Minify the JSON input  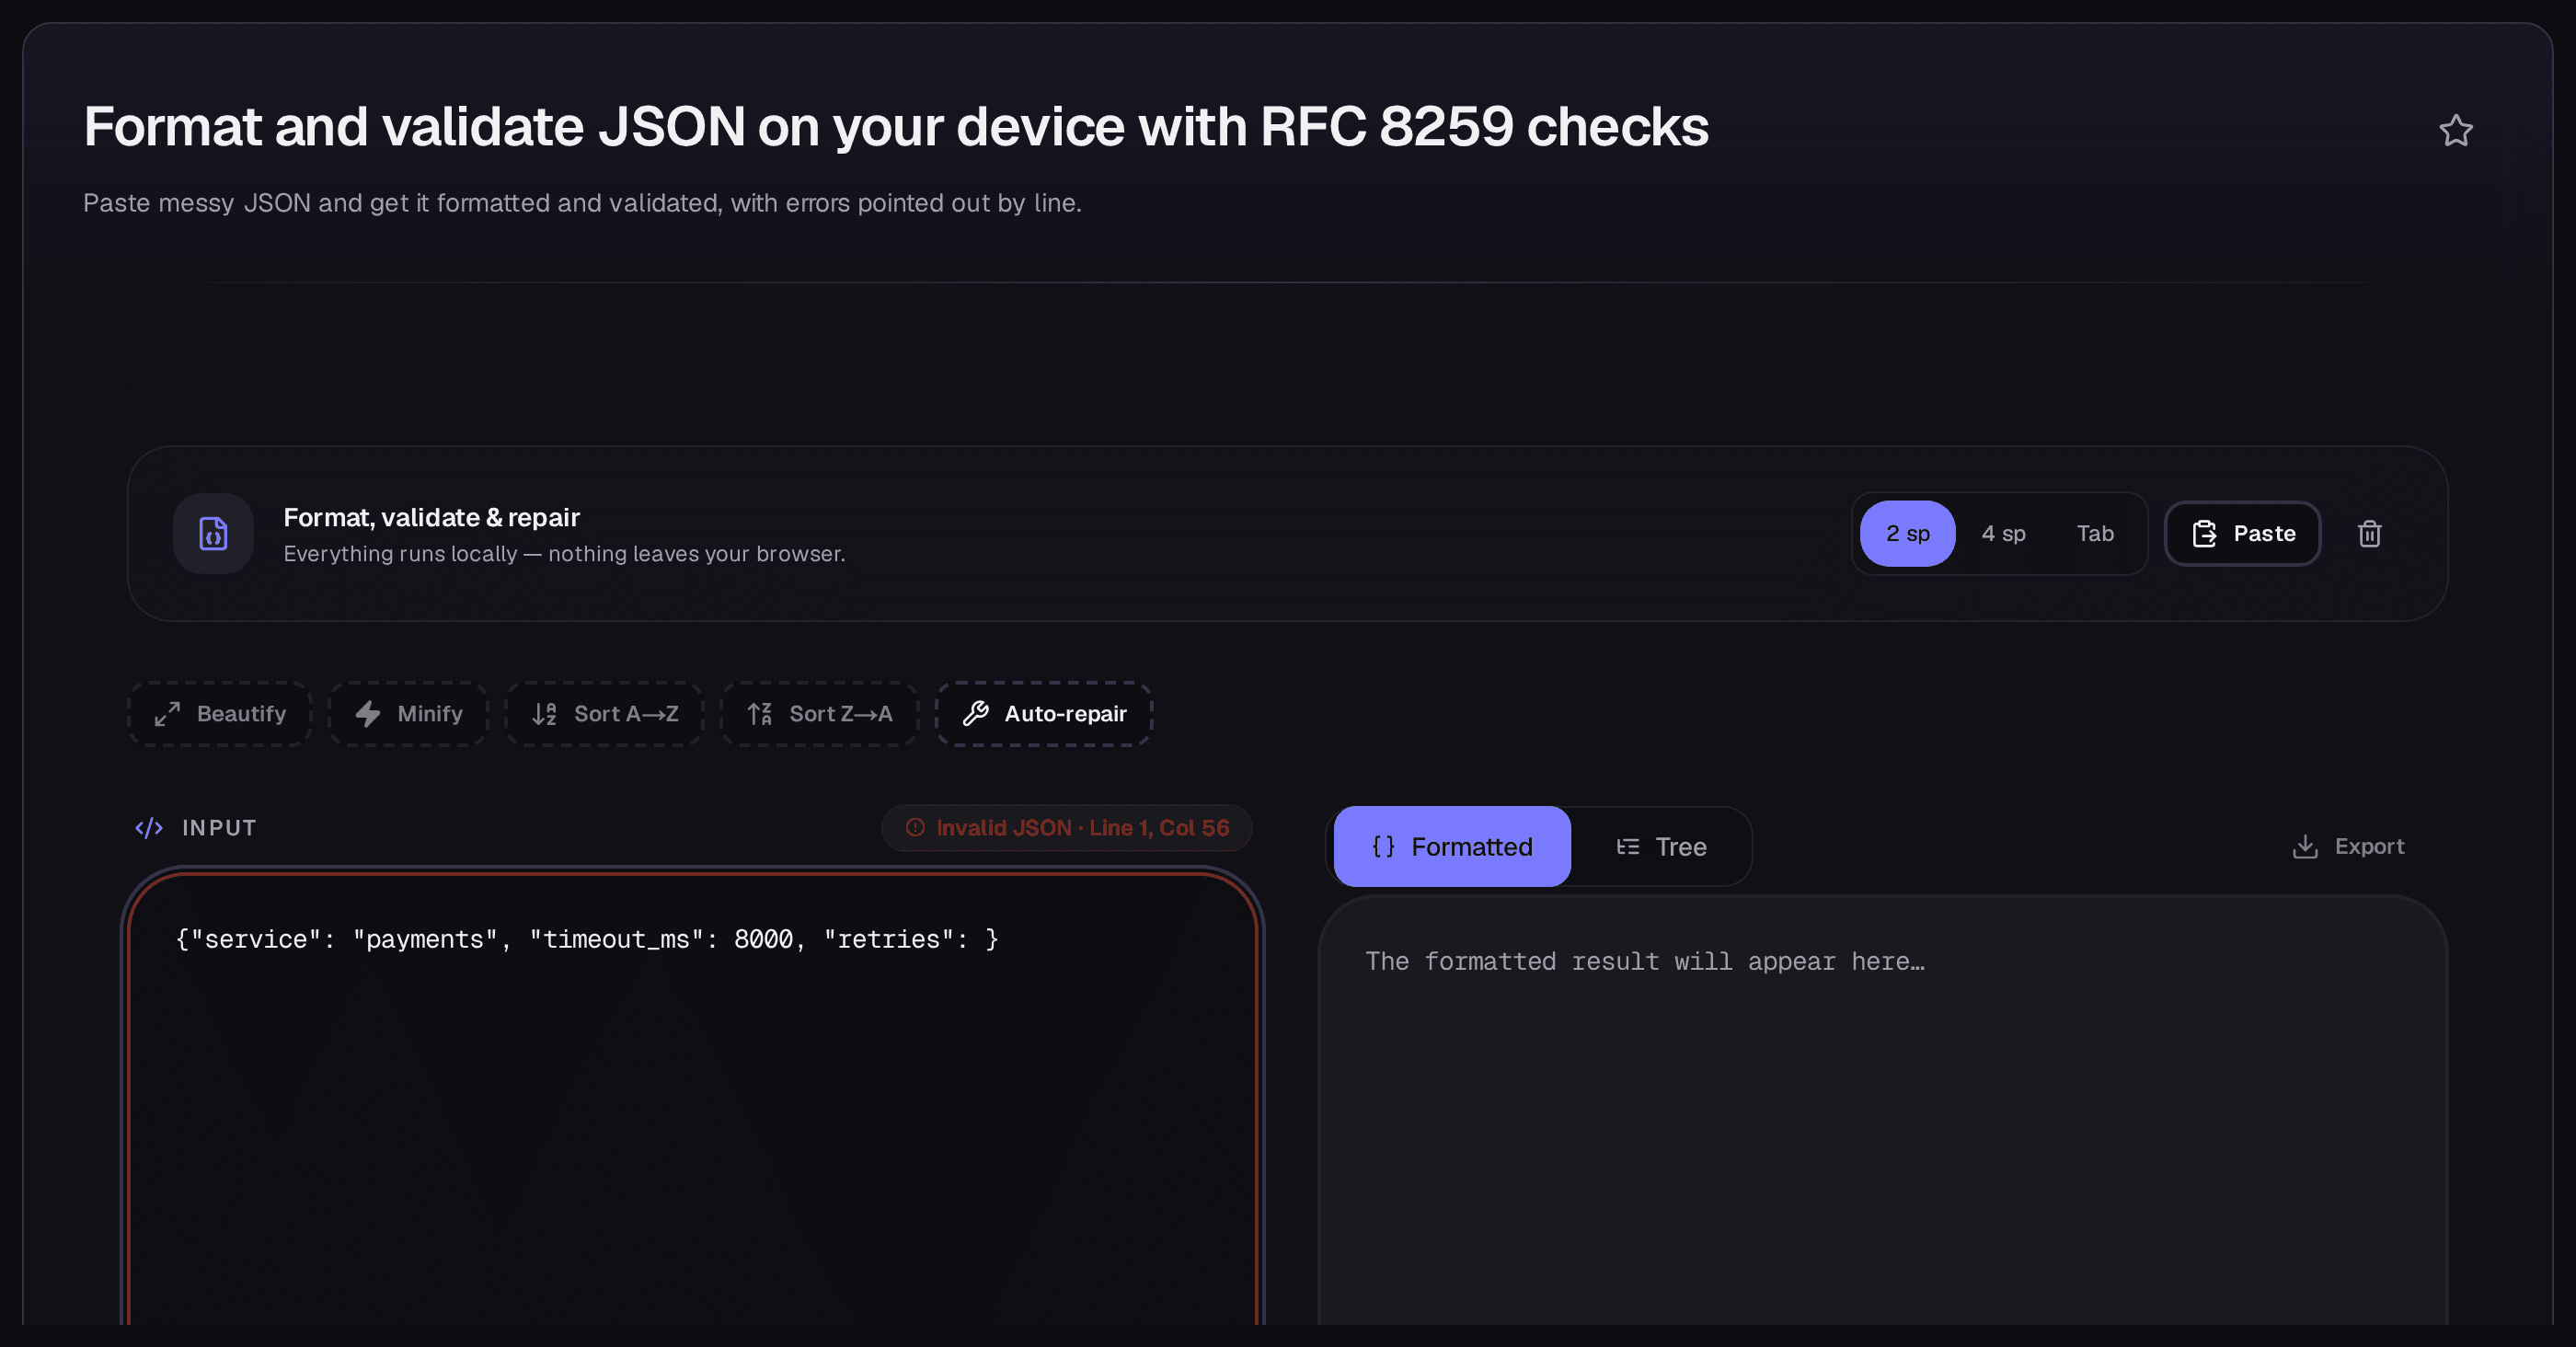click(x=408, y=714)
